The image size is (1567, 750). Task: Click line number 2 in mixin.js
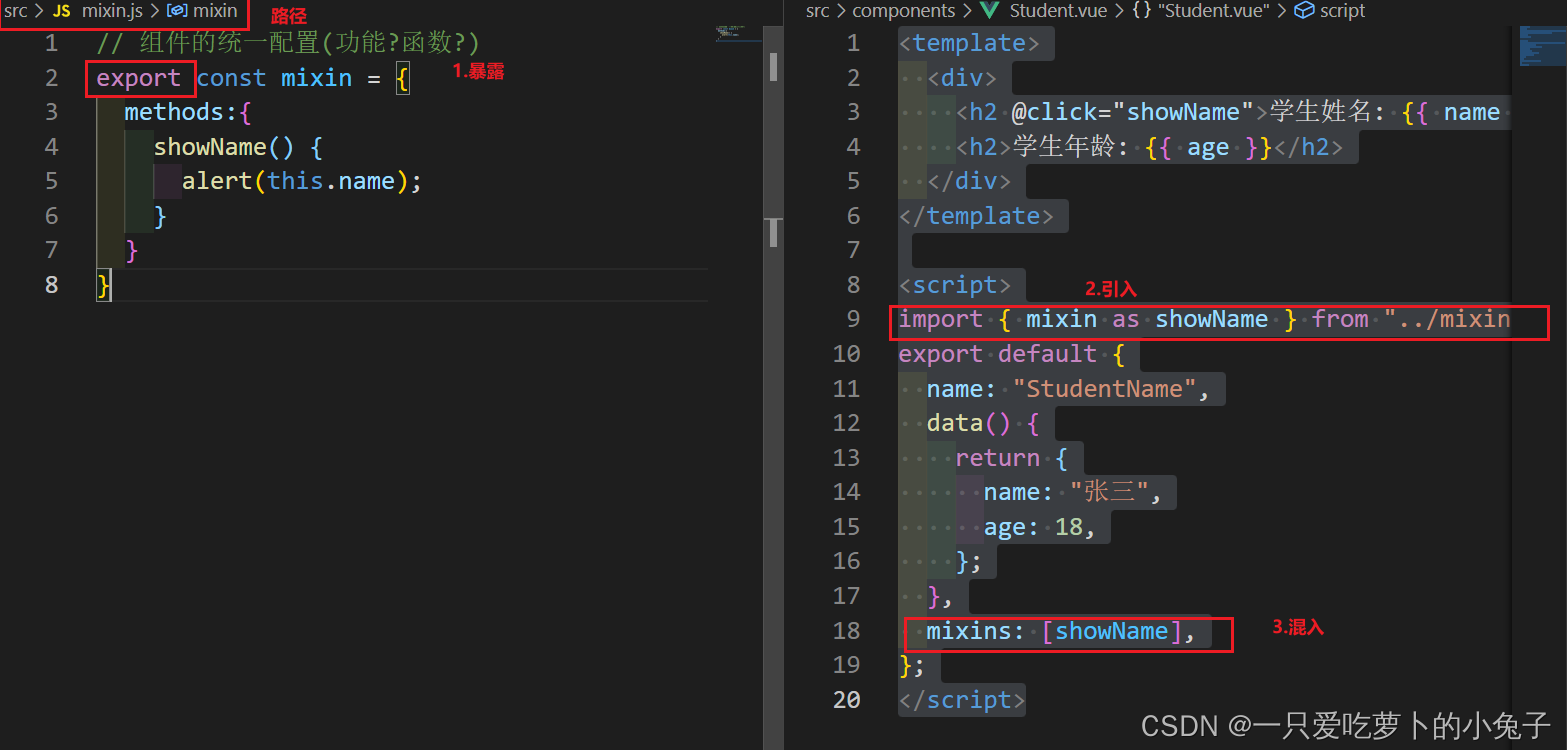click(x=51, y=78)
